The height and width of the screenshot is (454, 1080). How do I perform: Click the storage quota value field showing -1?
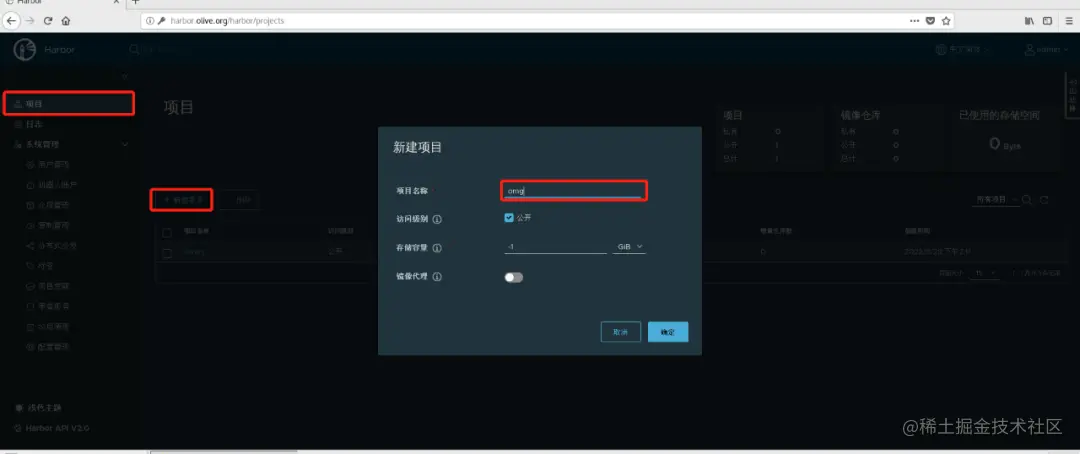555,247
